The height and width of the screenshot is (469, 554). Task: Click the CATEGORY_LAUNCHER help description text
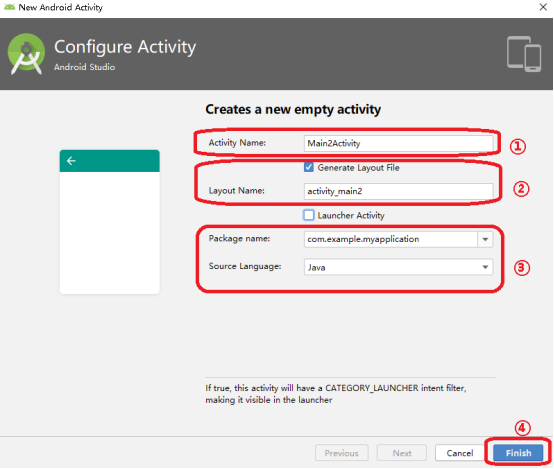(336, 394)
